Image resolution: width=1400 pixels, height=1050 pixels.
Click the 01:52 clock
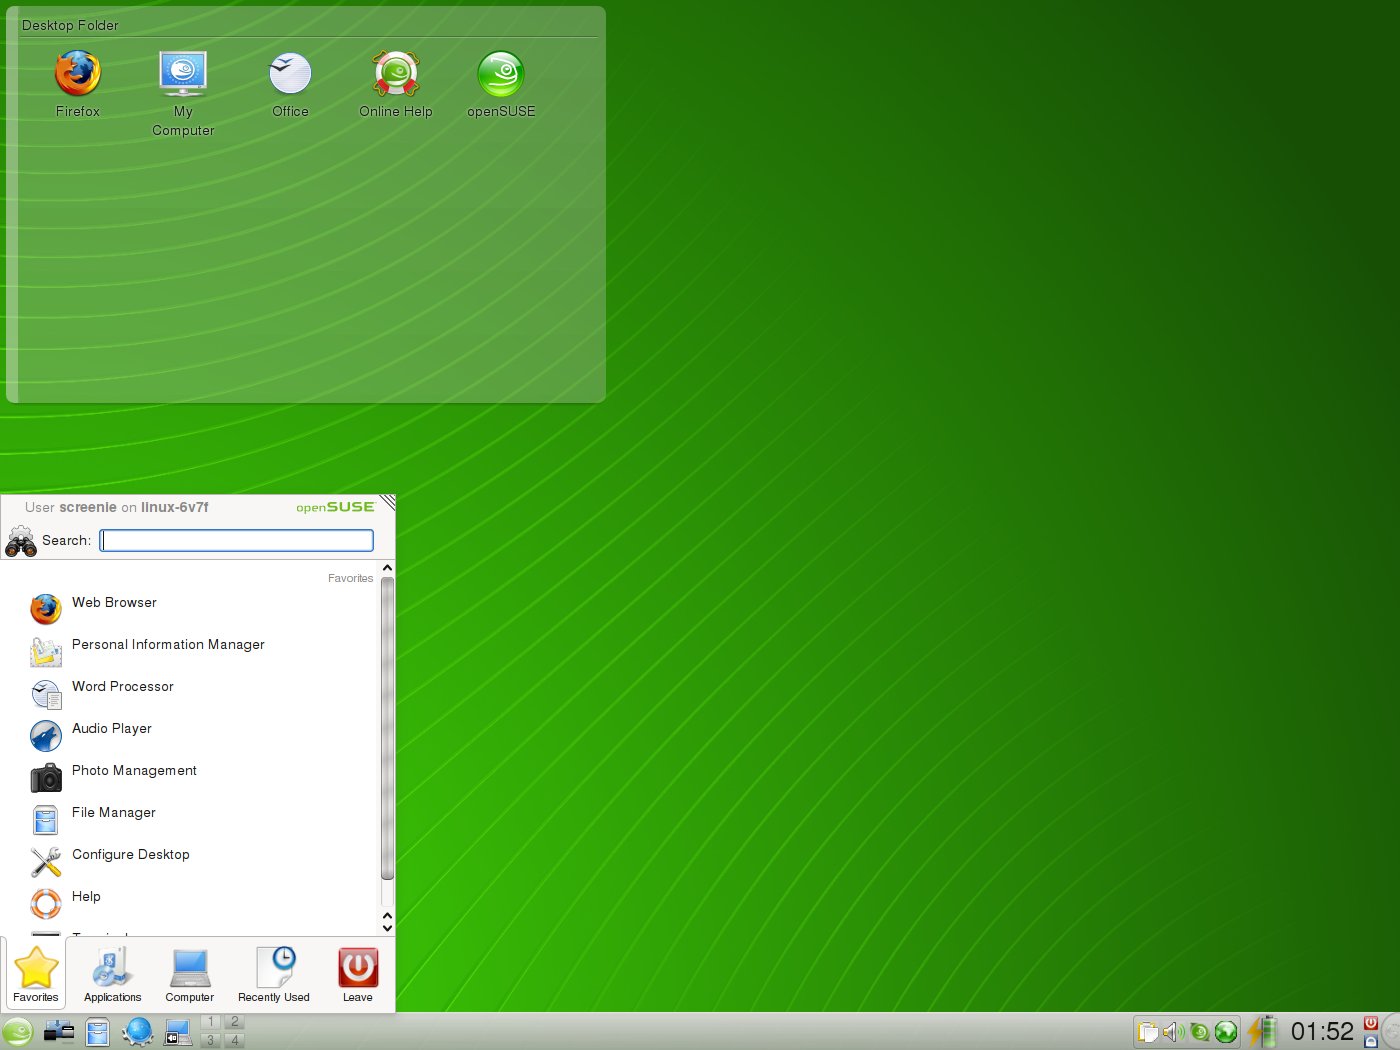click(x=1322, y=1031)
